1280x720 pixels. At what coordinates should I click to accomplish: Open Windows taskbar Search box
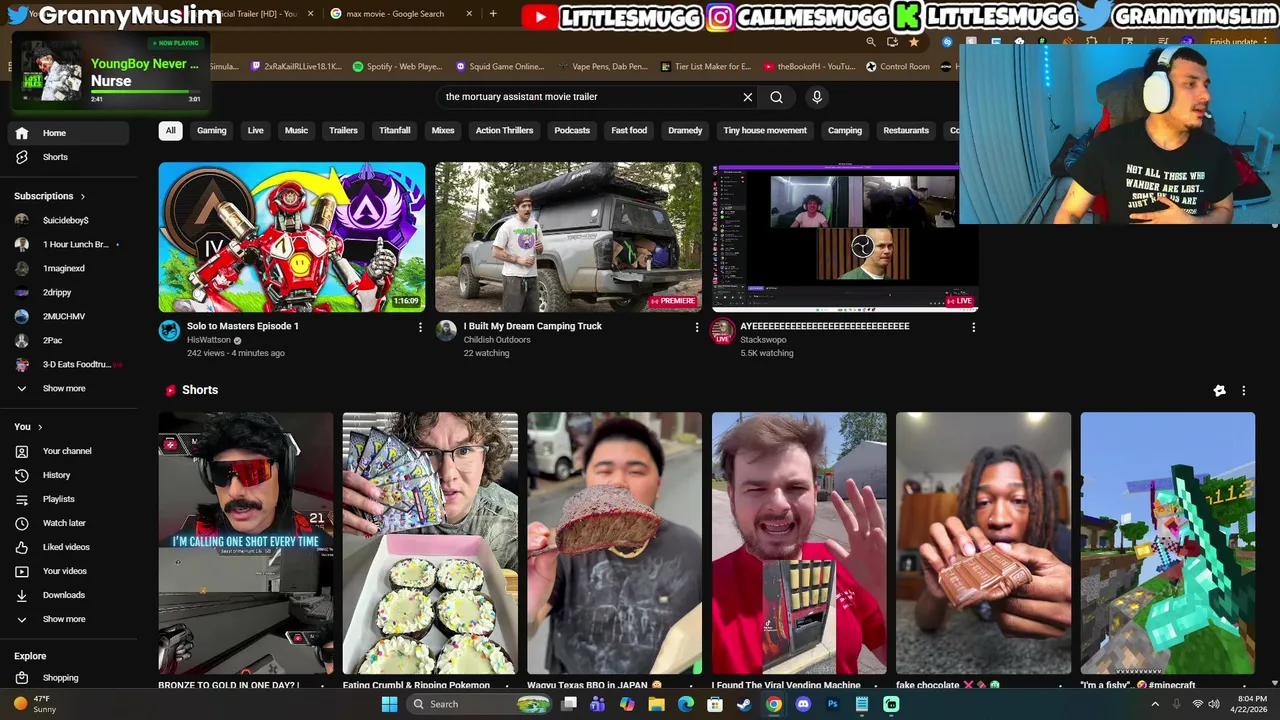(479, 704)
